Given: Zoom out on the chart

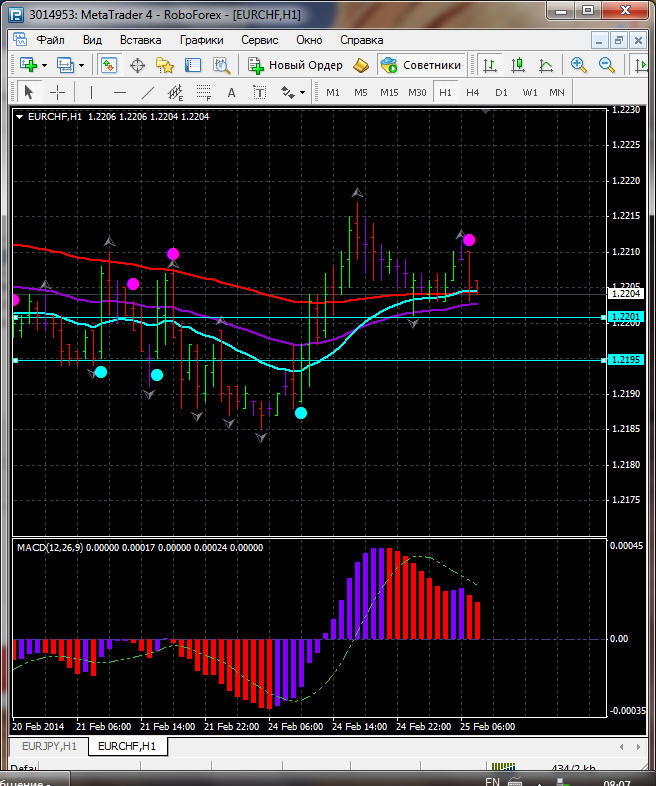Looking at the screenshot, I should point(606,65).
